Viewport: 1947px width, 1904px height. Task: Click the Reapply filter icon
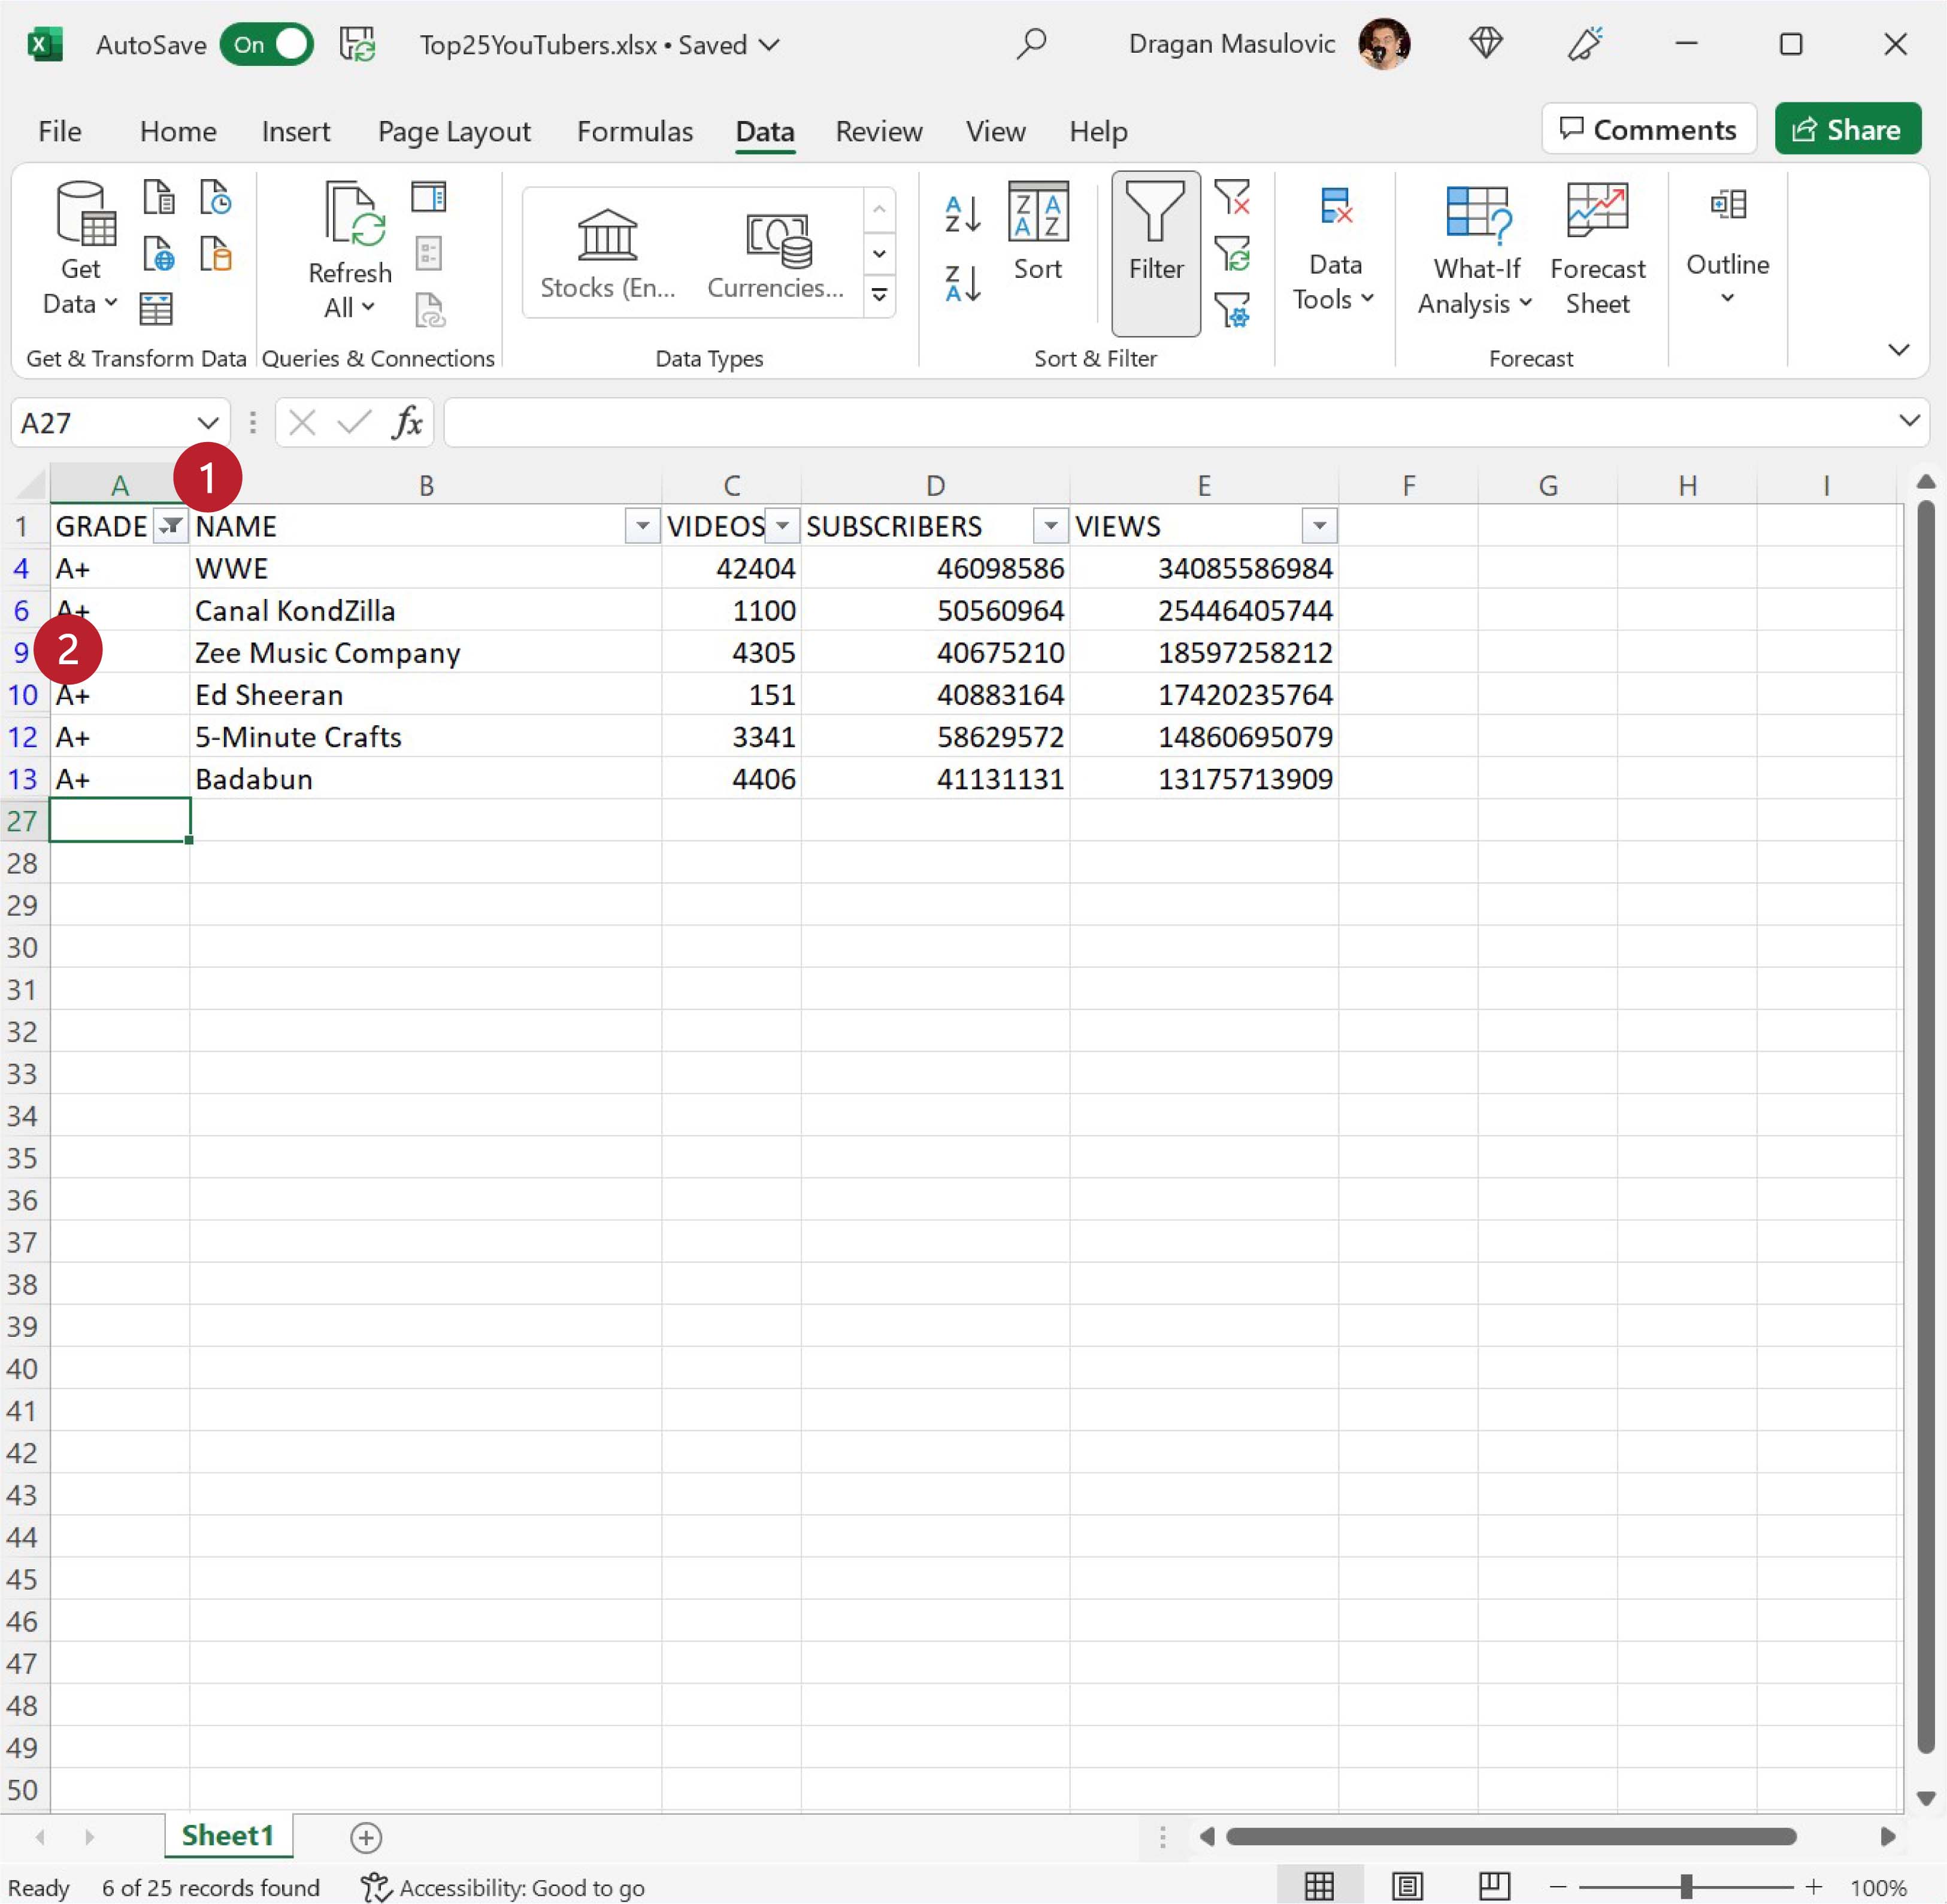point(1232,254)
